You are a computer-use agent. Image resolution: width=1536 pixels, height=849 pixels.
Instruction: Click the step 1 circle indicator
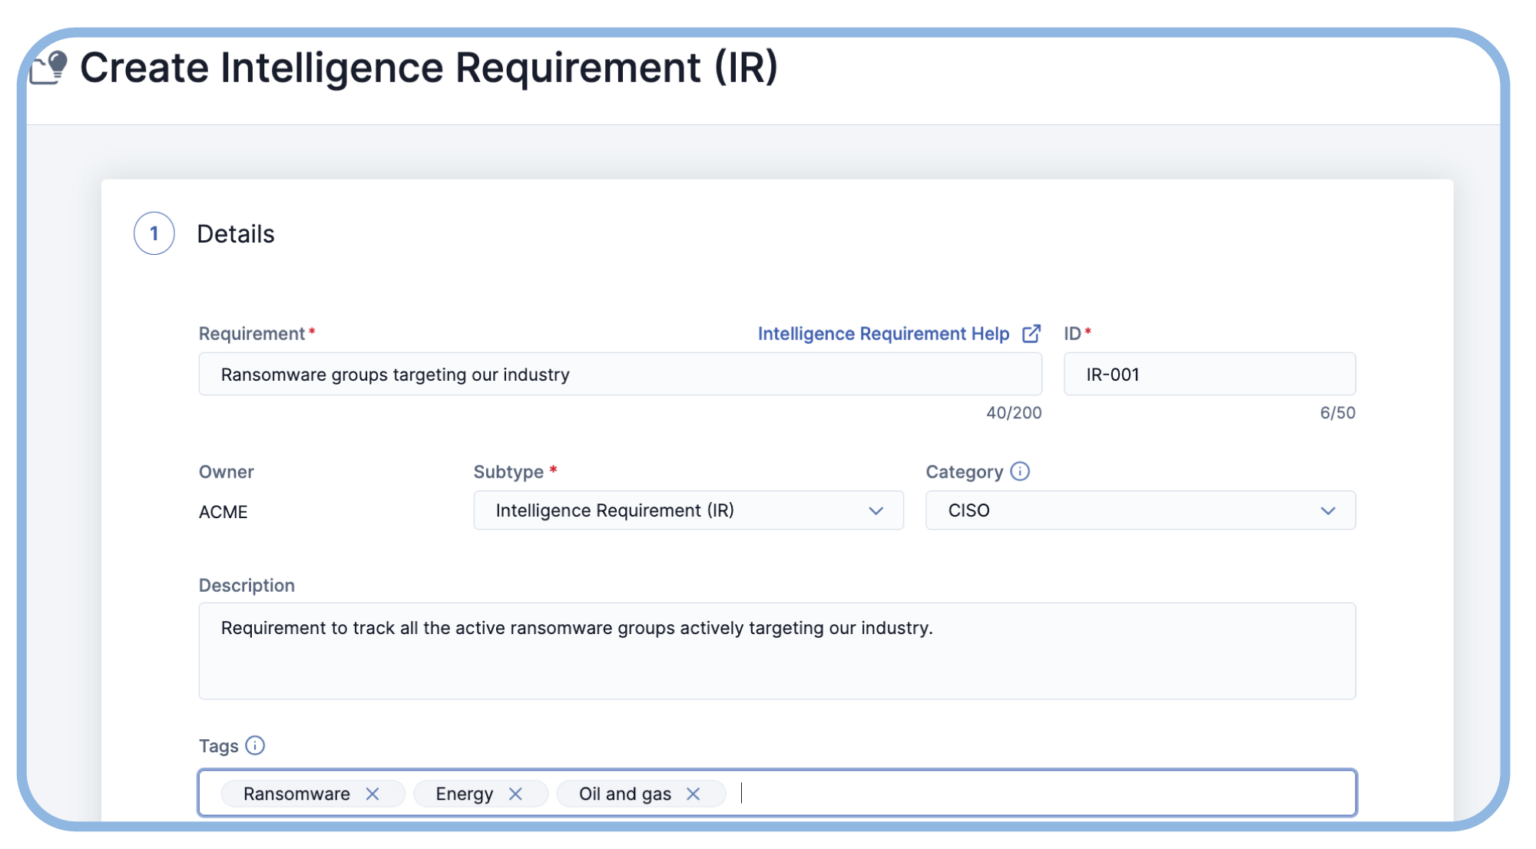tap(154, 233)
